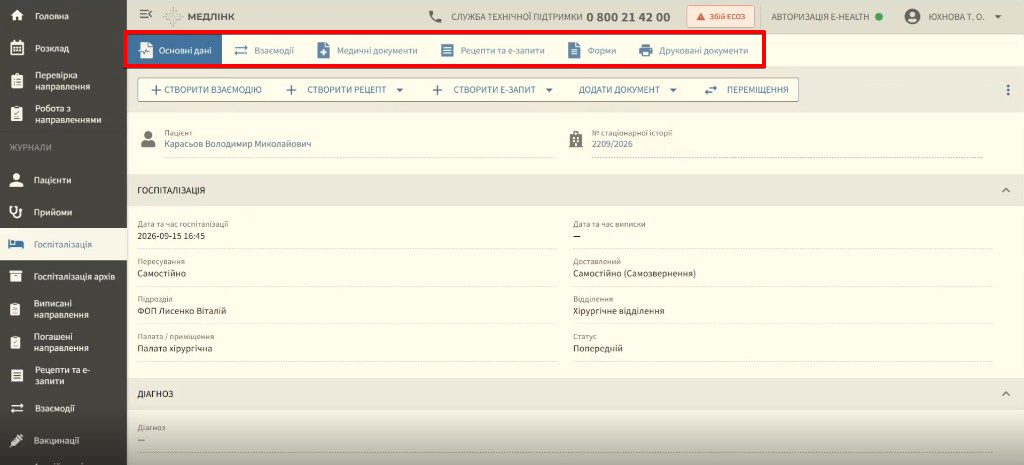
Task: Click hospital building icon by history number
Action: click(x=575, y=139)
